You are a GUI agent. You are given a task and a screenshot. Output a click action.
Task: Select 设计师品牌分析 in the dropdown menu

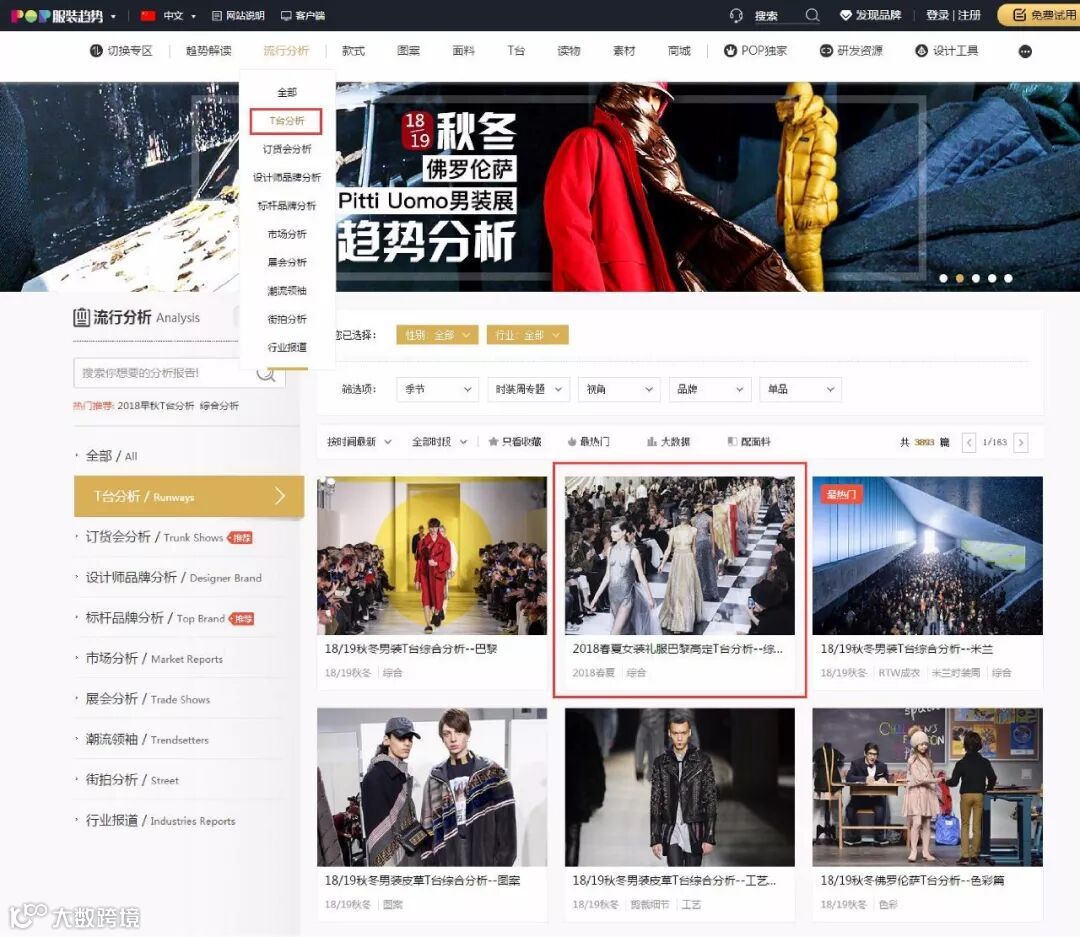287,177
